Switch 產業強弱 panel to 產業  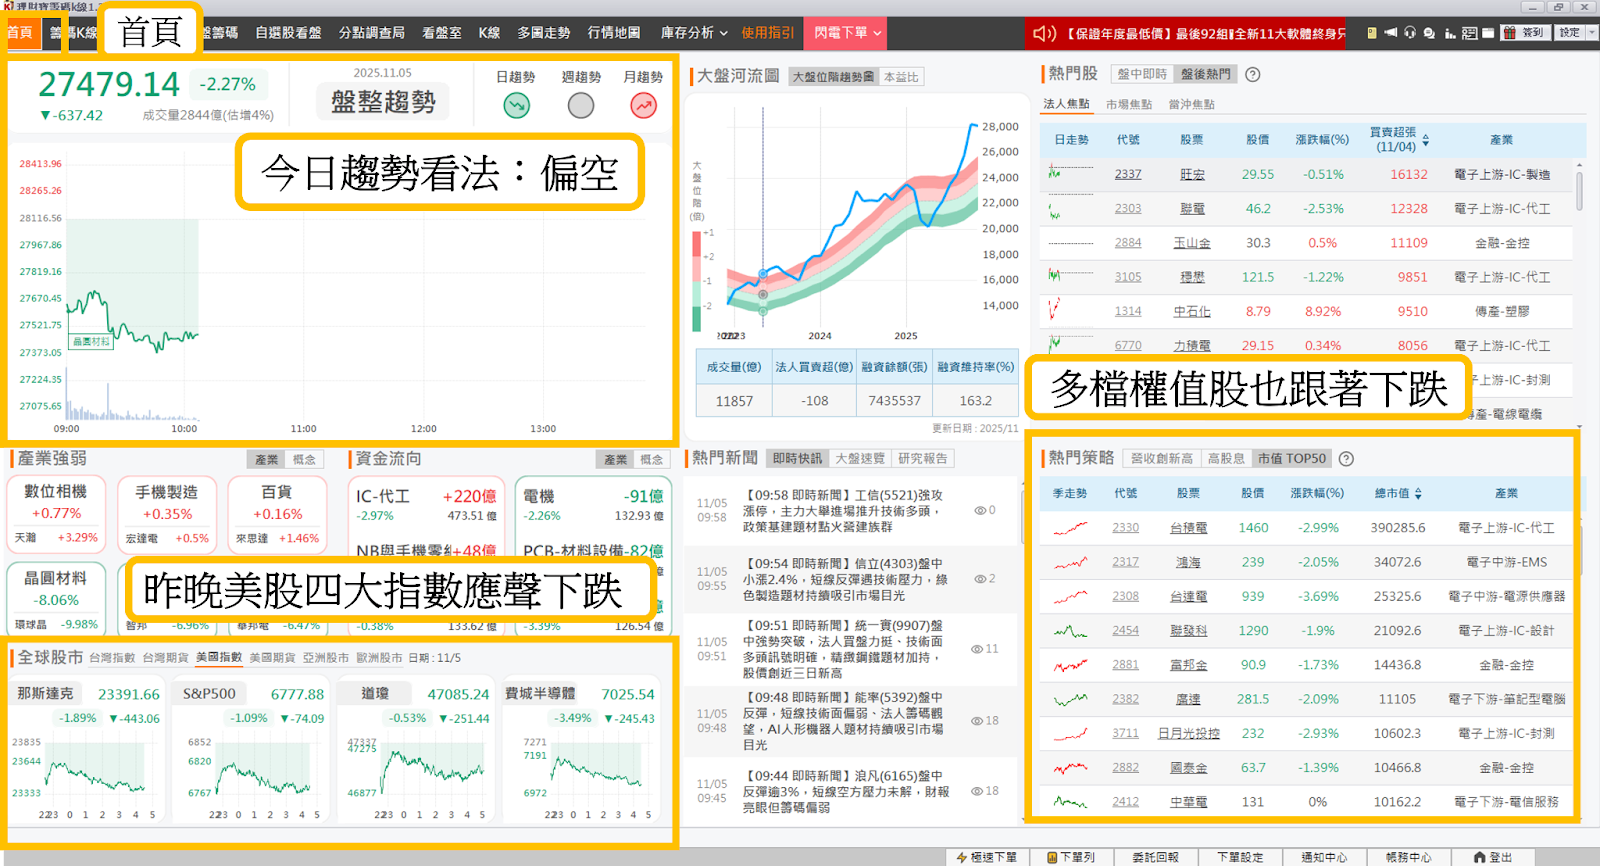267,459
